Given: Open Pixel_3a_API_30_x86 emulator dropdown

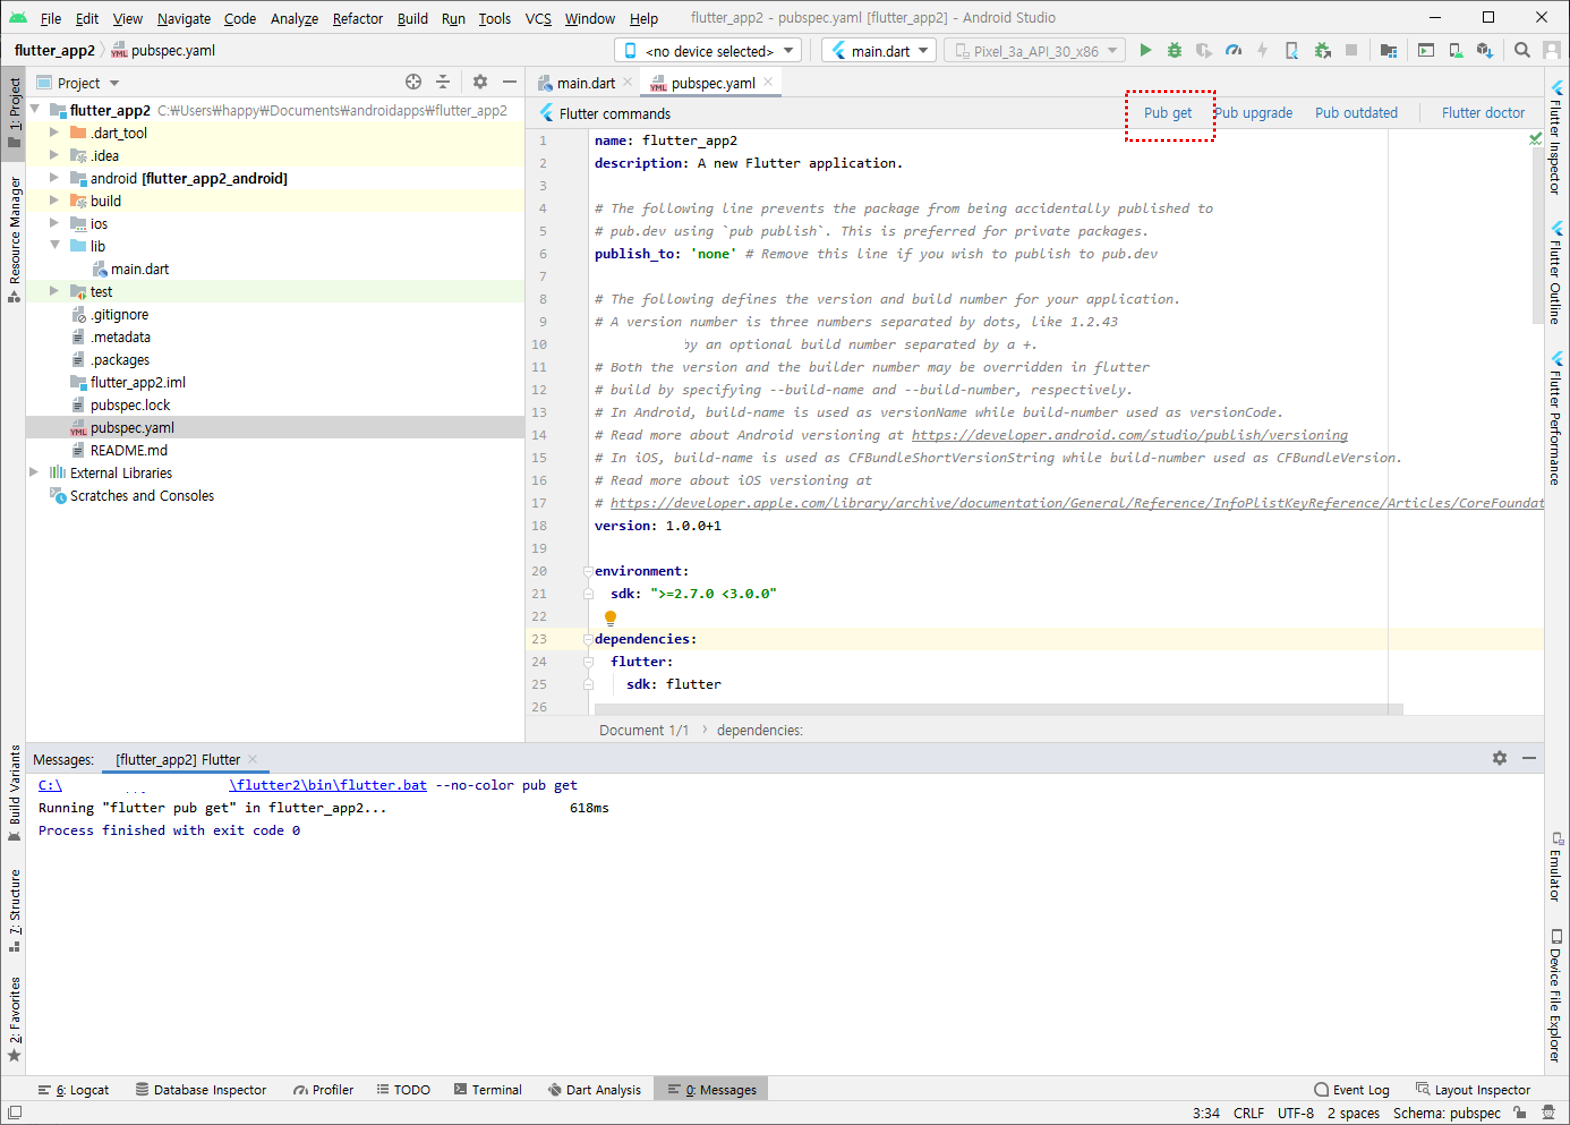Looking at the screenshot, I should pos(1035,50).
